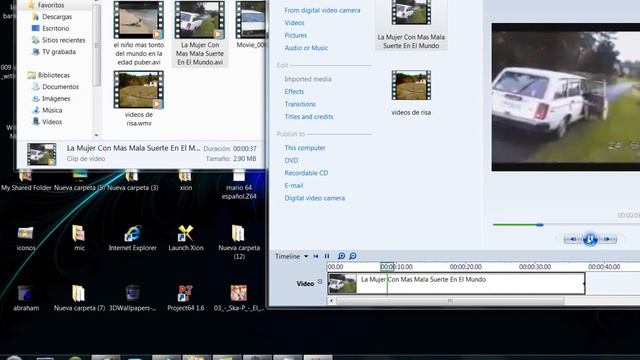This screenshot has width=640, height=360.
Task: Open the Transitions collection
Action: tap(300, 104)
